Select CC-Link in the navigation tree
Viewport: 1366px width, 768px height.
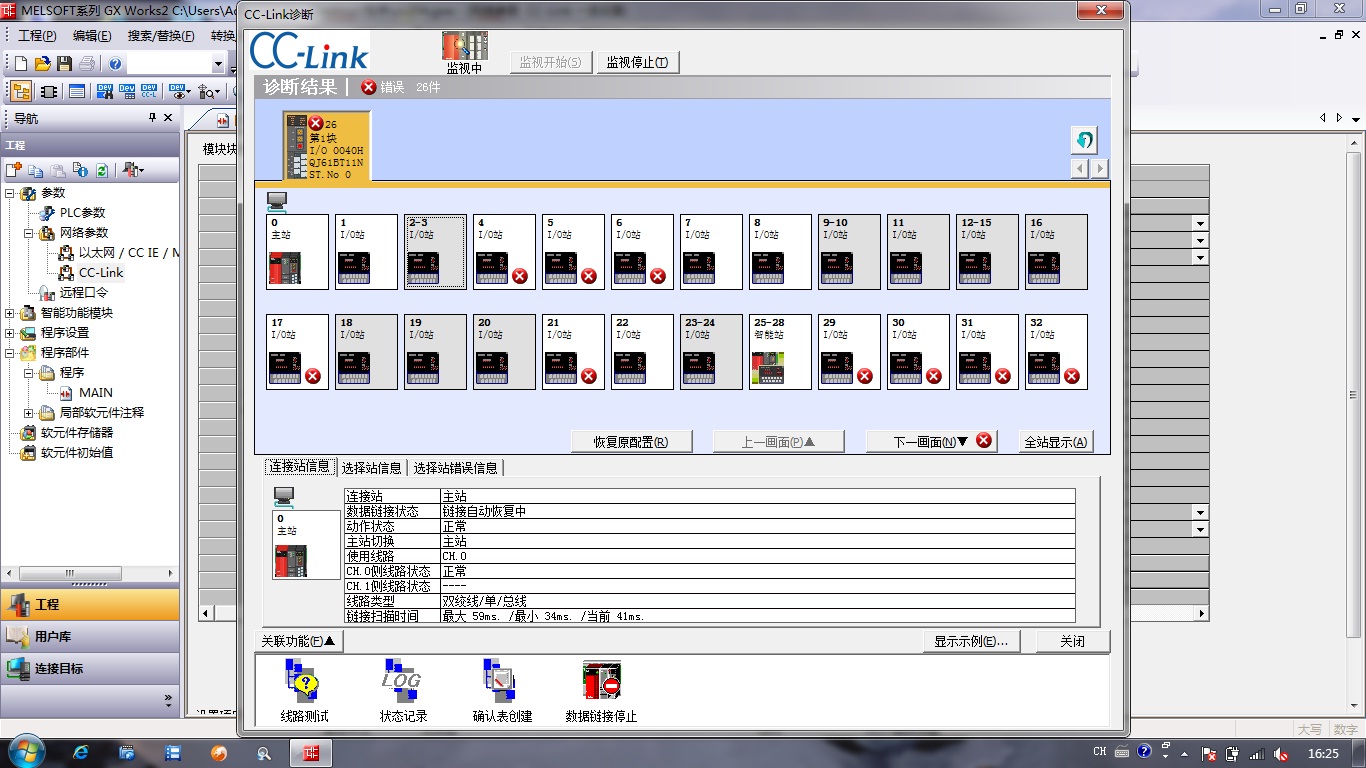point(101,273)
